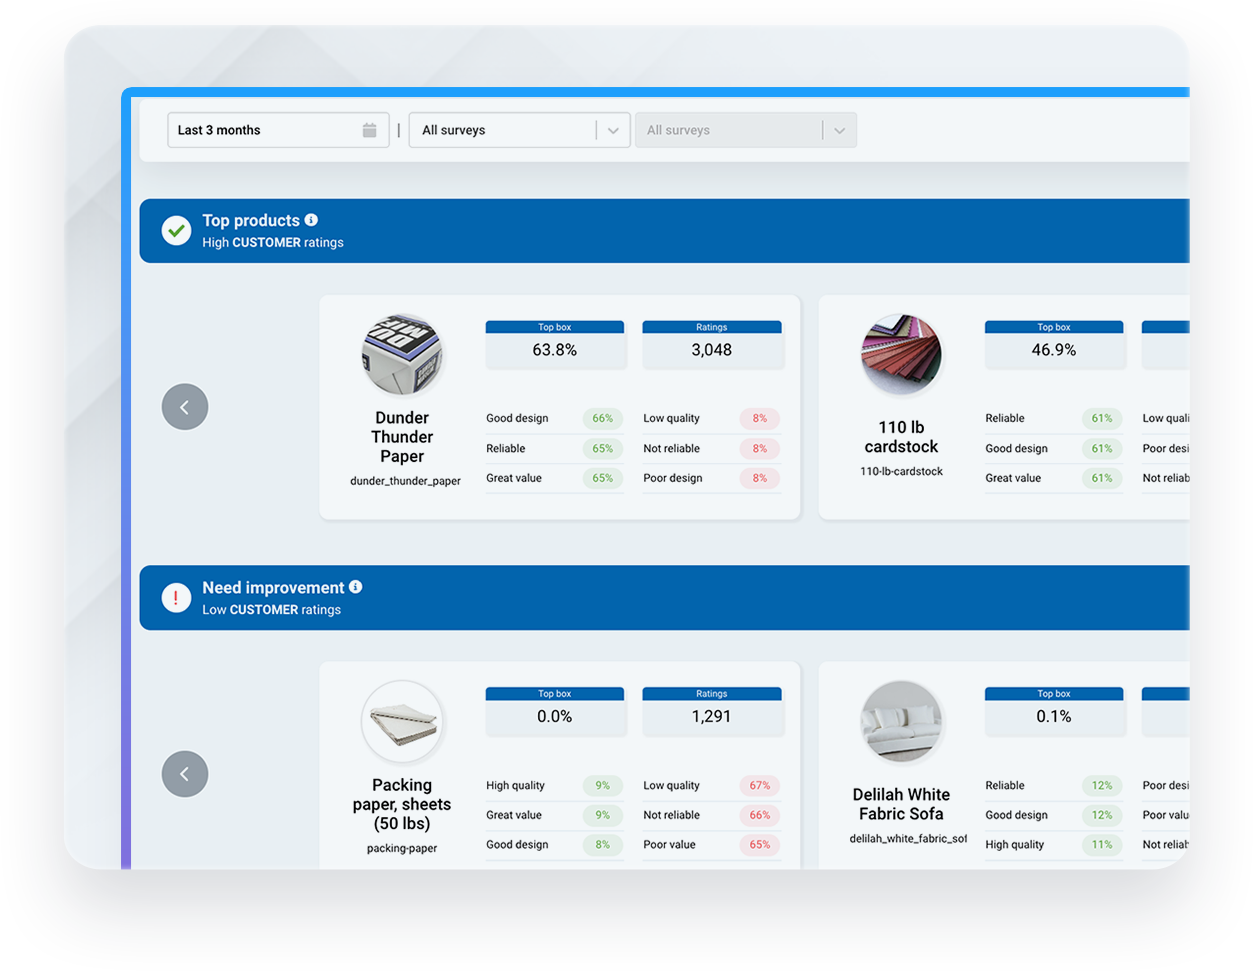The width and height of the screenshot is (1253, 971).
Task: Click the 3,048 Ratings count box
Action: (x=712, y=350)
